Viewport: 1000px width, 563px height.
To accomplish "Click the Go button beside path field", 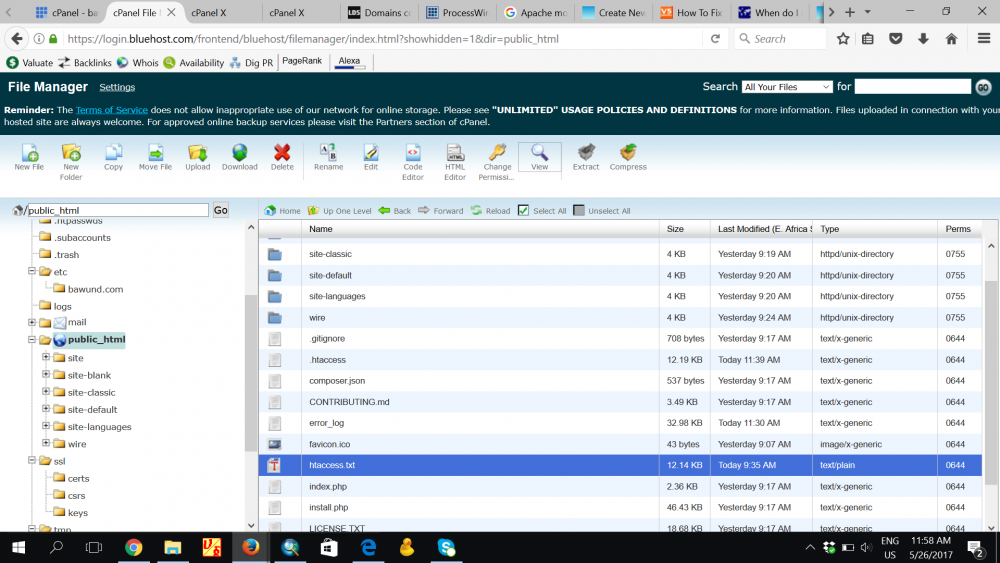I will [x=220, y=210].
